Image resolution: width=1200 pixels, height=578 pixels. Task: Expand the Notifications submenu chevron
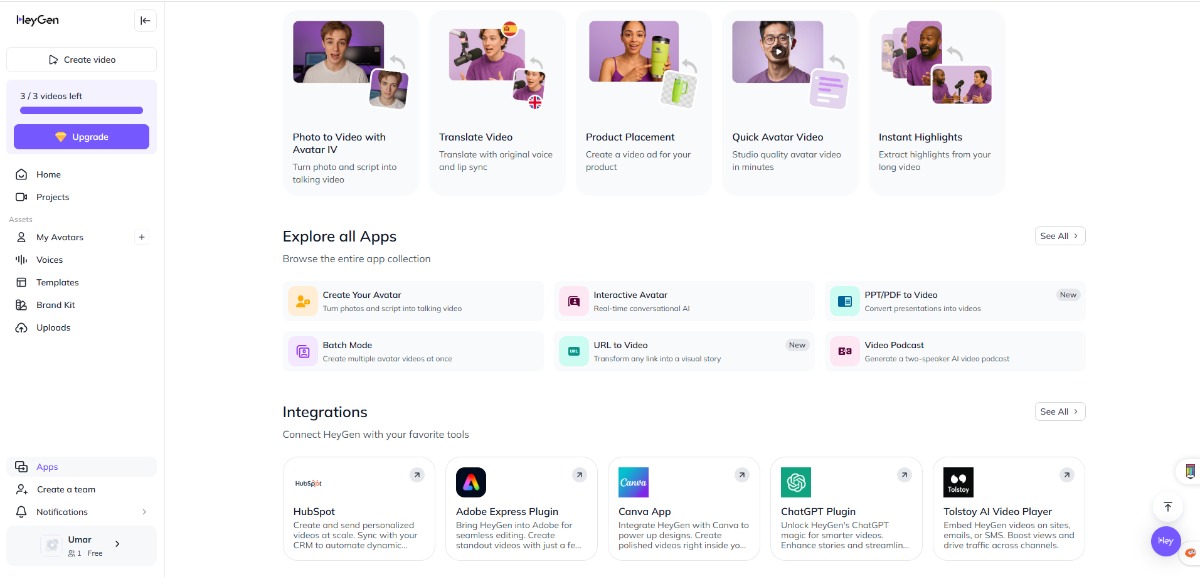click(x=144, y=512)
